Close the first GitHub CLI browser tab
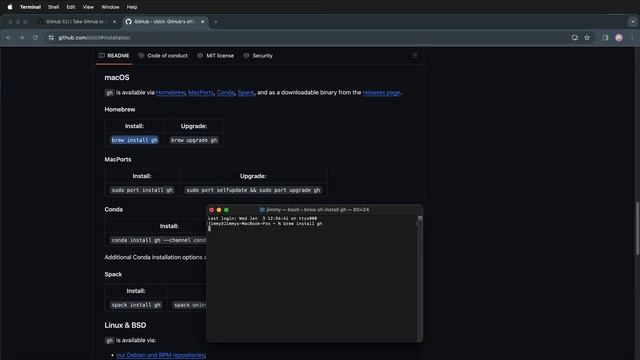This screenshot has height=360, width=640. 114,22
